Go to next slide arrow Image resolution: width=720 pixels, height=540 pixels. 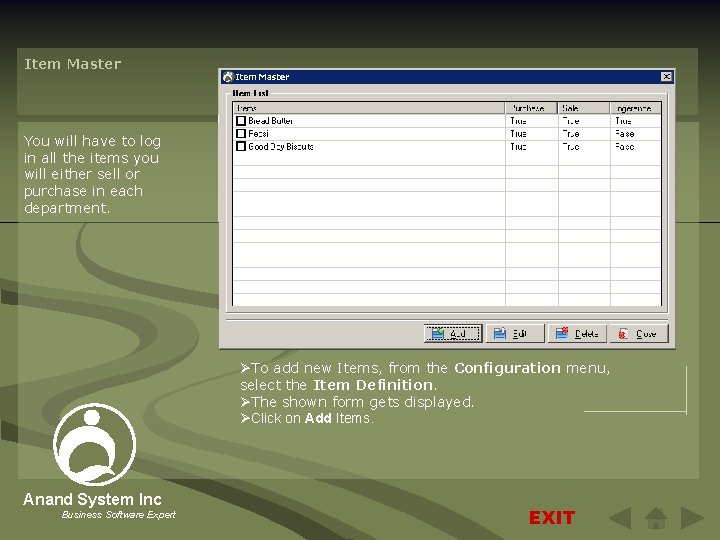pyautogui.click(x=692, y=518)
